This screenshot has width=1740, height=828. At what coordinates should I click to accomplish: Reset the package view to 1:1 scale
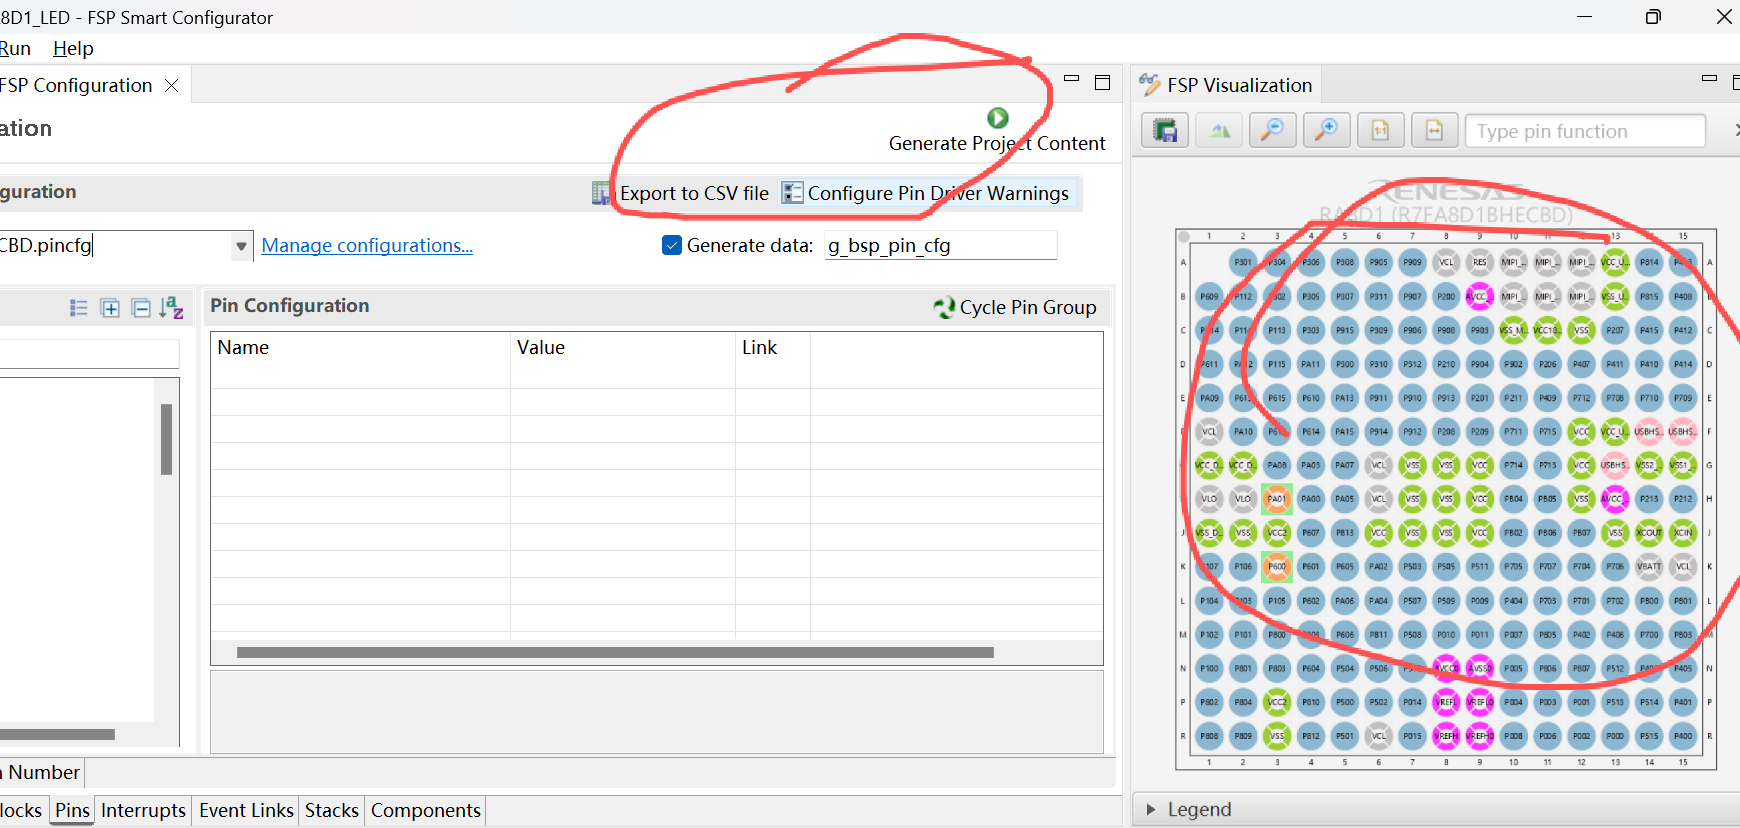[x=1380, y=131]
